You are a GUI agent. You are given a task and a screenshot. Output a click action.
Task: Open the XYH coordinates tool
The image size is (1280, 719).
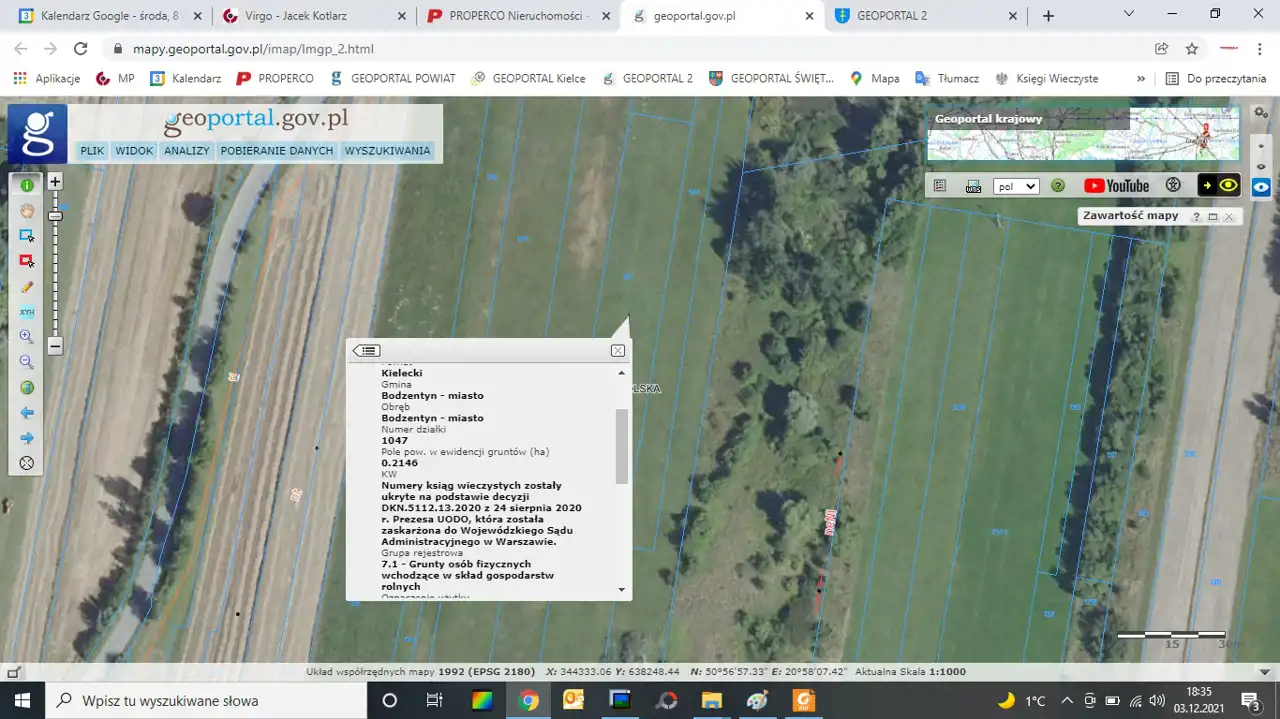[27, 312]
